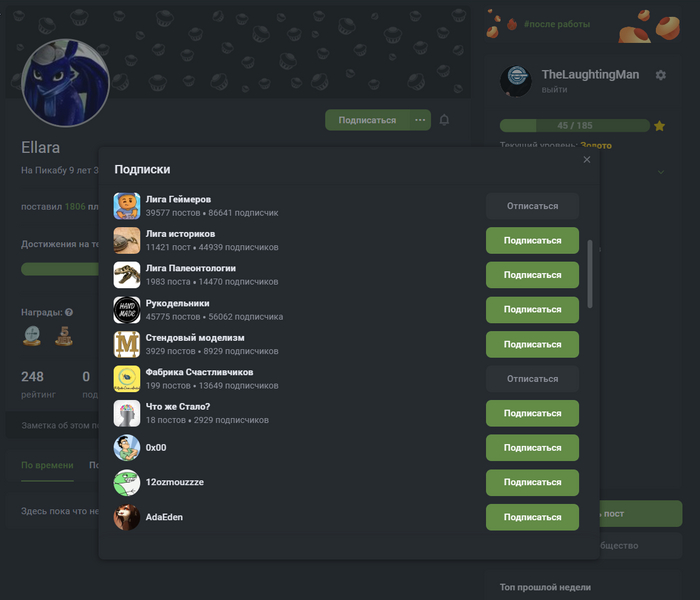Subscribe to user 0x00

[x=532, y=448]
